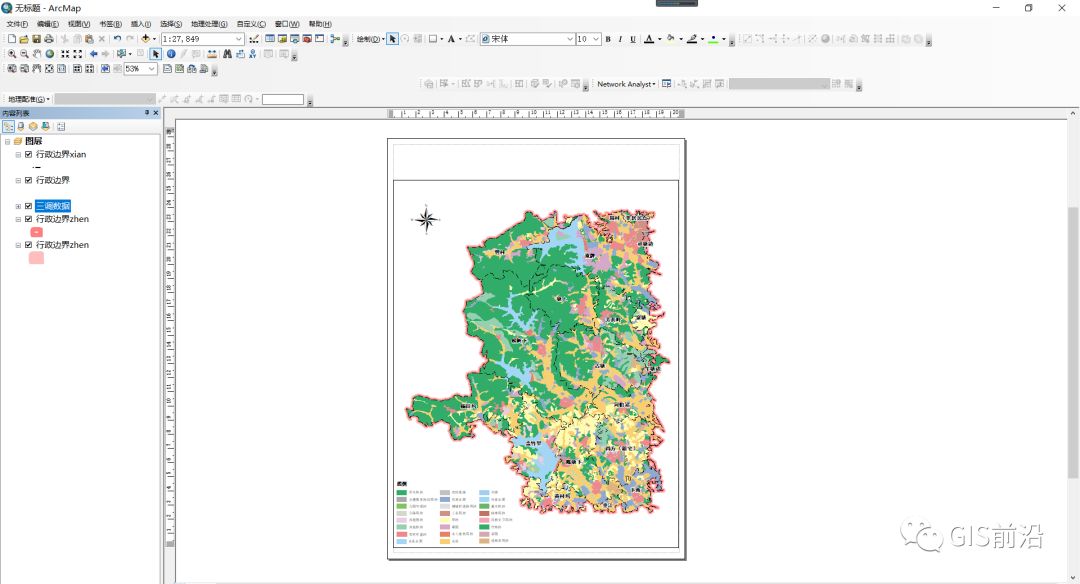Zoom to full extent with globe icon
Screen dimensions: 1080x584
point(50,54)
